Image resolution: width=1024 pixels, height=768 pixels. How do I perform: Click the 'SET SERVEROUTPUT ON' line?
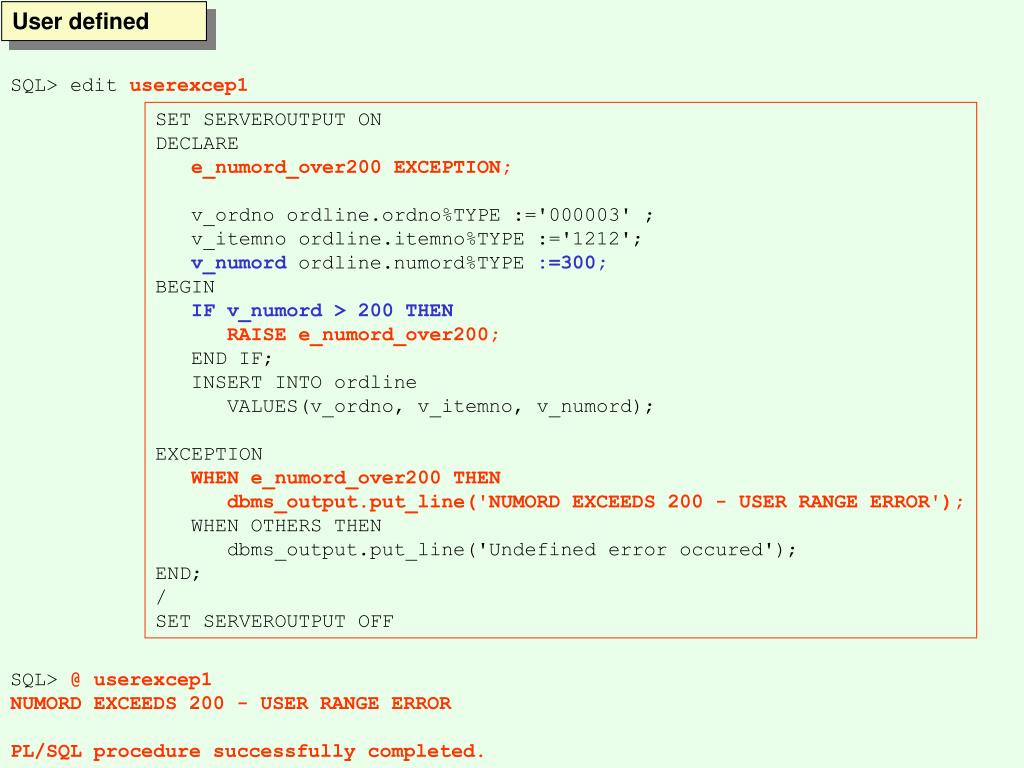[268, 120]
